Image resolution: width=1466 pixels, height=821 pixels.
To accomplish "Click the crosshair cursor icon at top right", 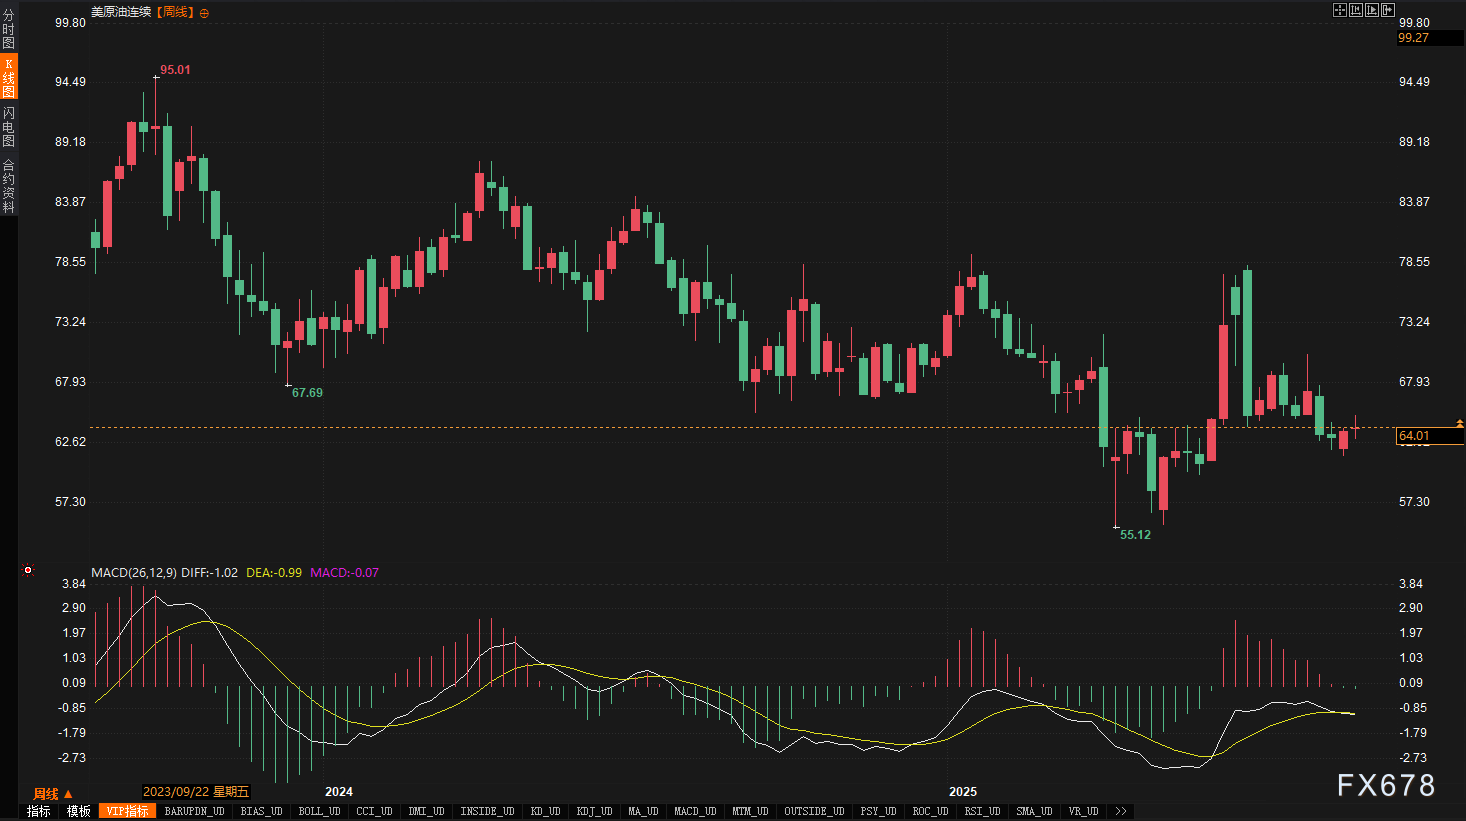I will tap(1340, 10).
